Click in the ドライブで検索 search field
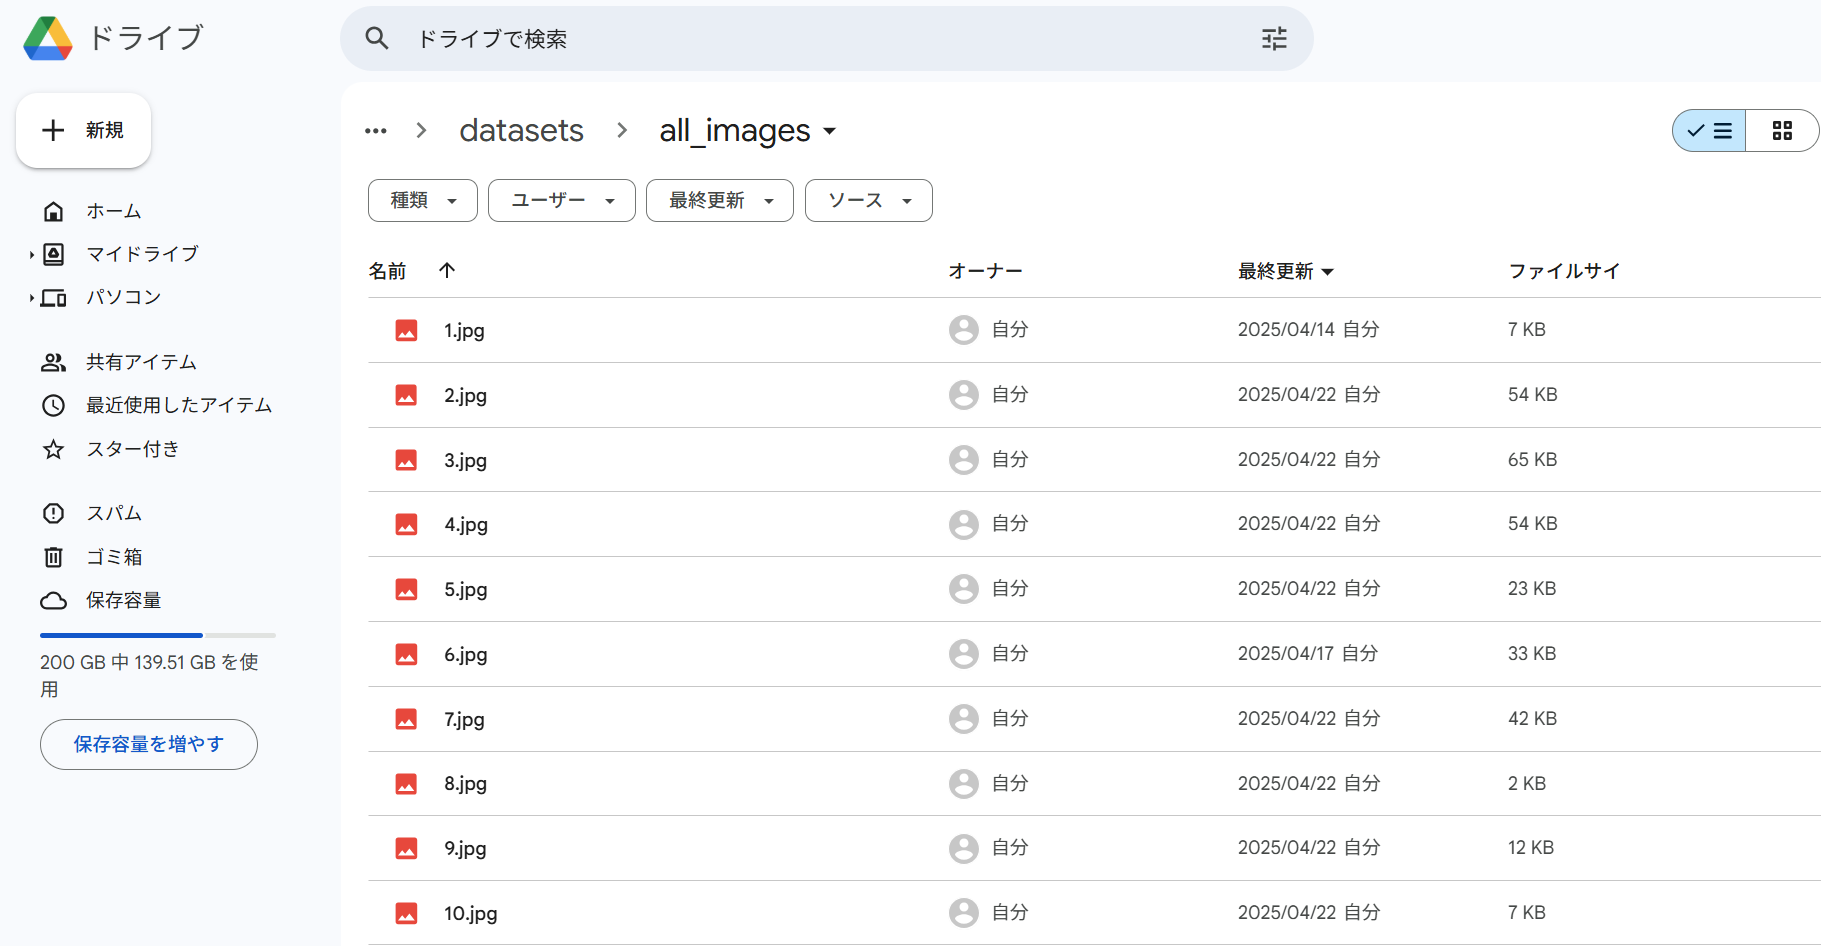1821x946 pixels. click(826, 38)
